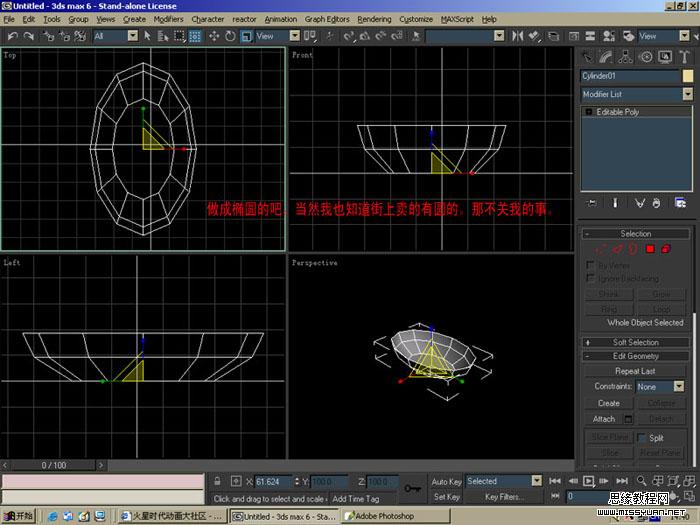Screen dimensions: 700x525
Task: Click the Repeat Last button
Action: coord(635,371)
